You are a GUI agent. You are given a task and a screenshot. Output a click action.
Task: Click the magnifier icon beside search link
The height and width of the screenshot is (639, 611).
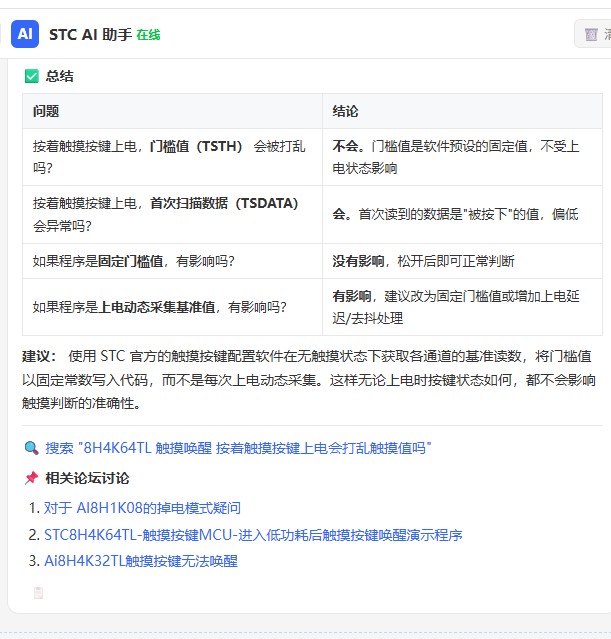click(31, 448)
